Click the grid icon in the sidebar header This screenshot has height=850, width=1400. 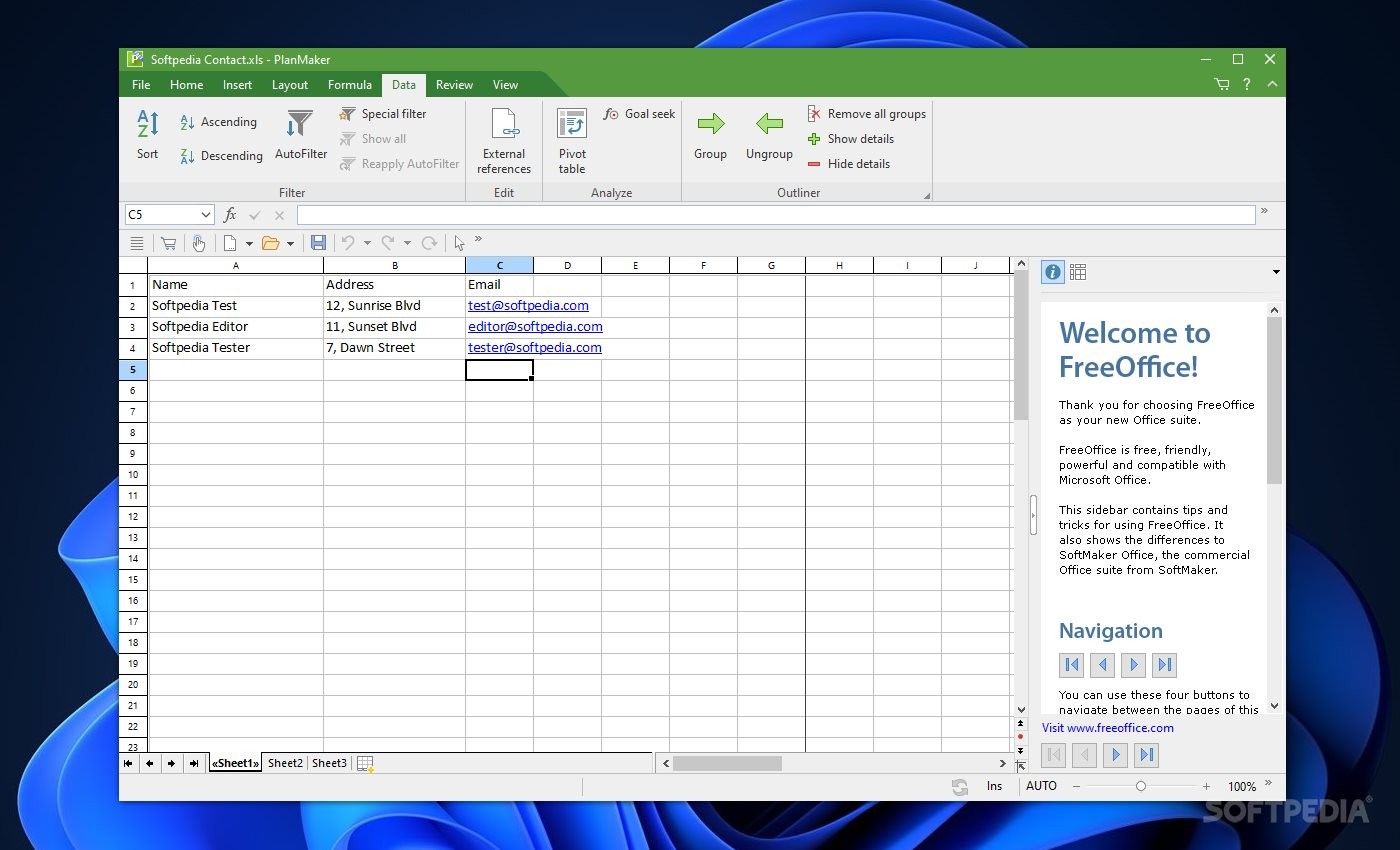1078,272
